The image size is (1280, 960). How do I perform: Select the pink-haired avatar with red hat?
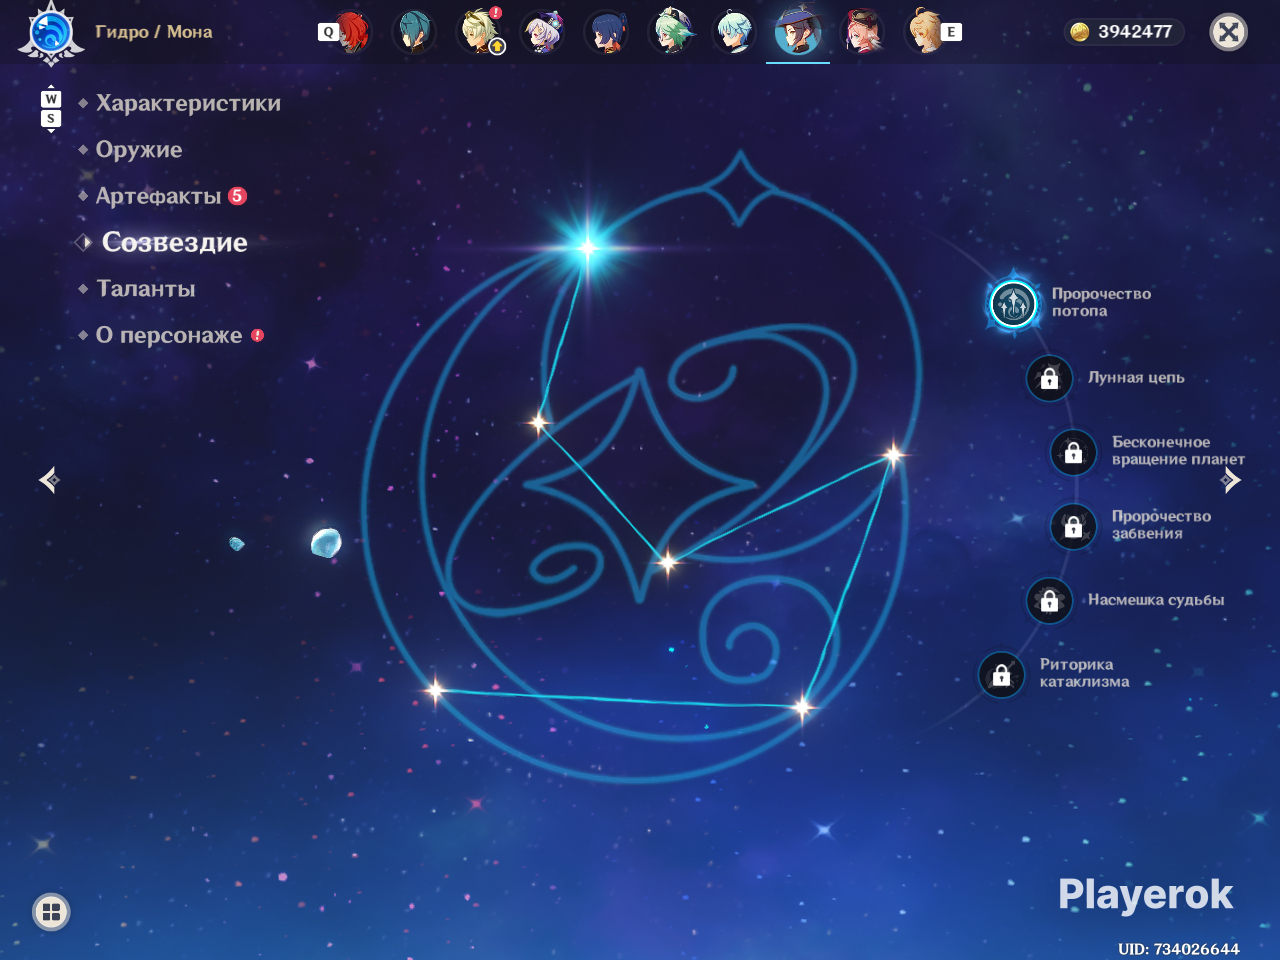tap(863, 32)
